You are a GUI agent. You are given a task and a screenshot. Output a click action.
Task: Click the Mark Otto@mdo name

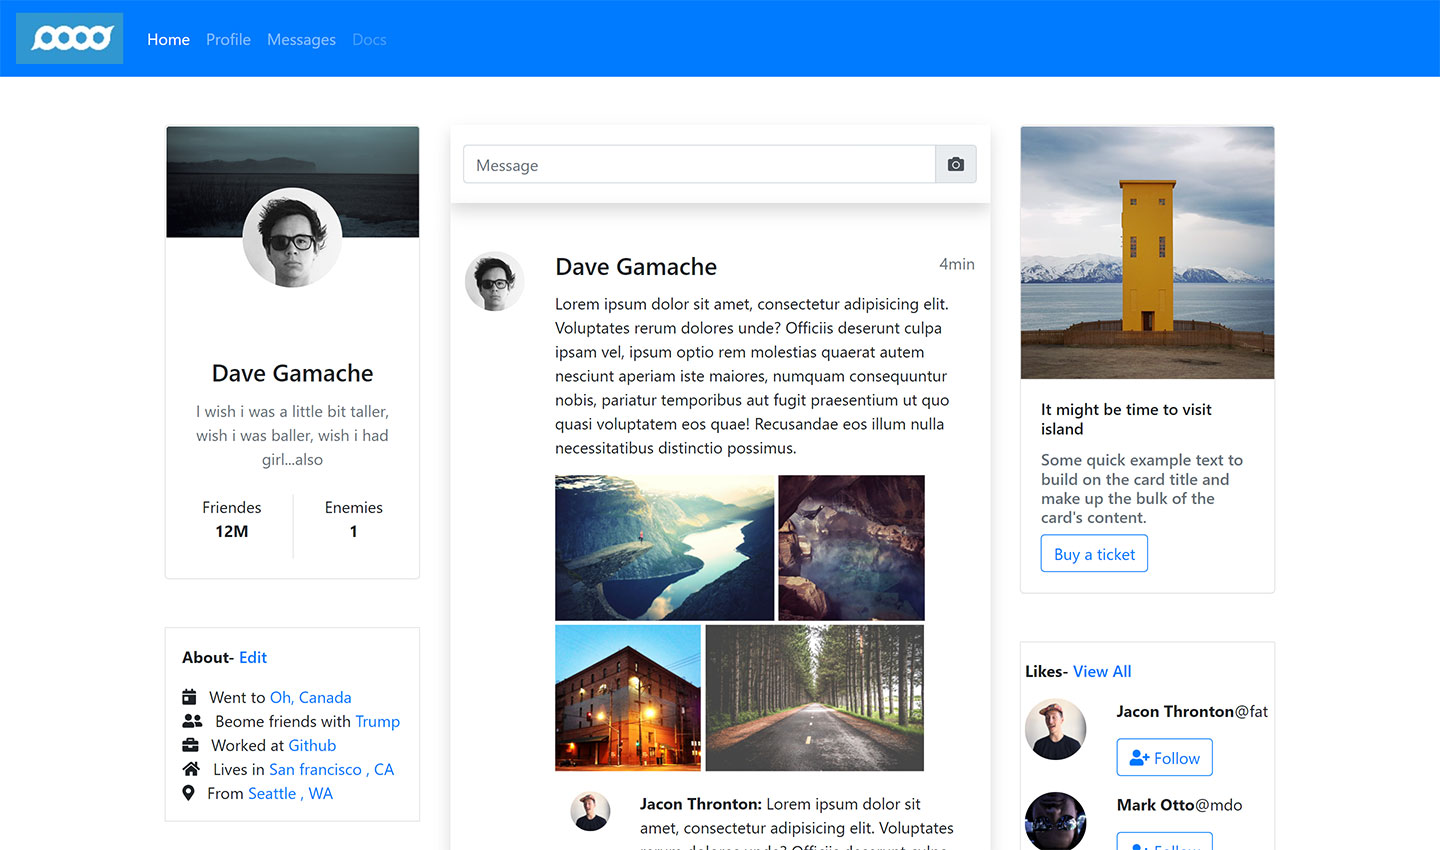click(x=1179, y=805)
